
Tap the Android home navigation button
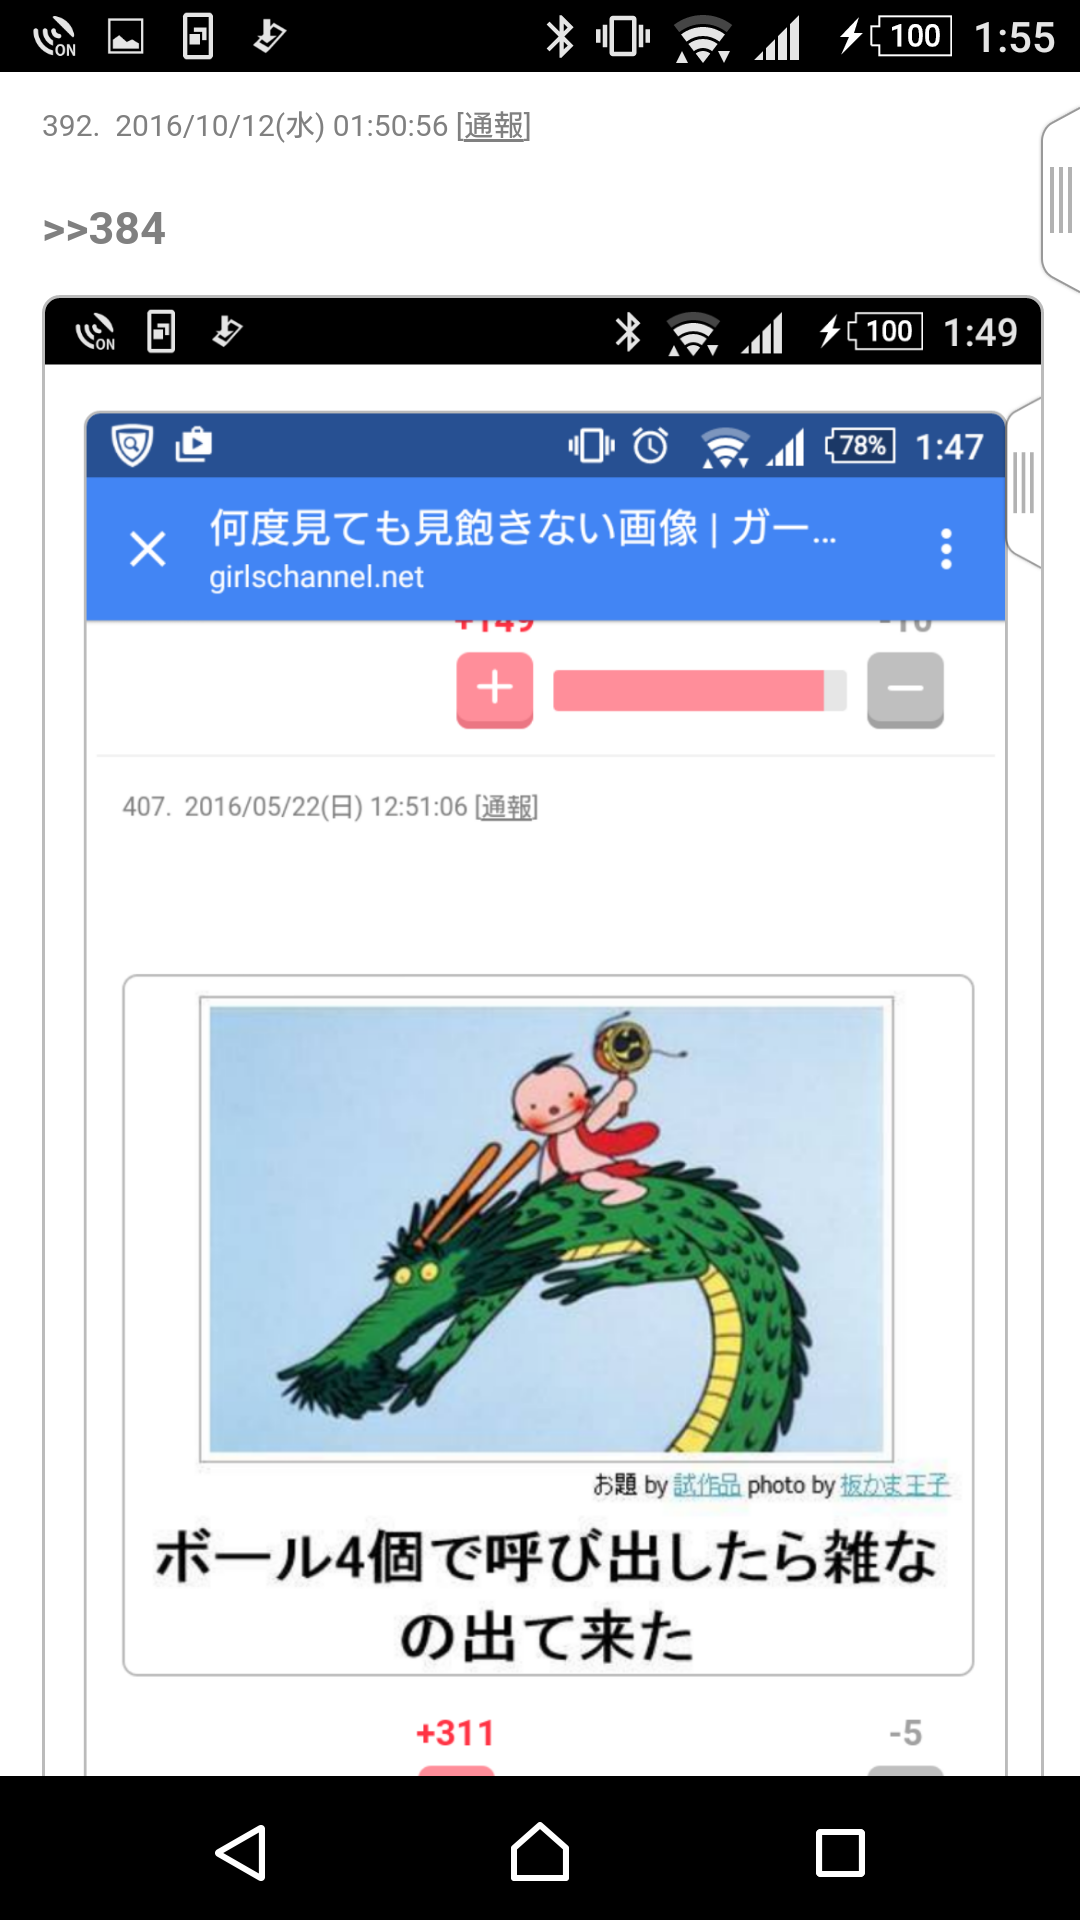click(x=540, y=1852)
